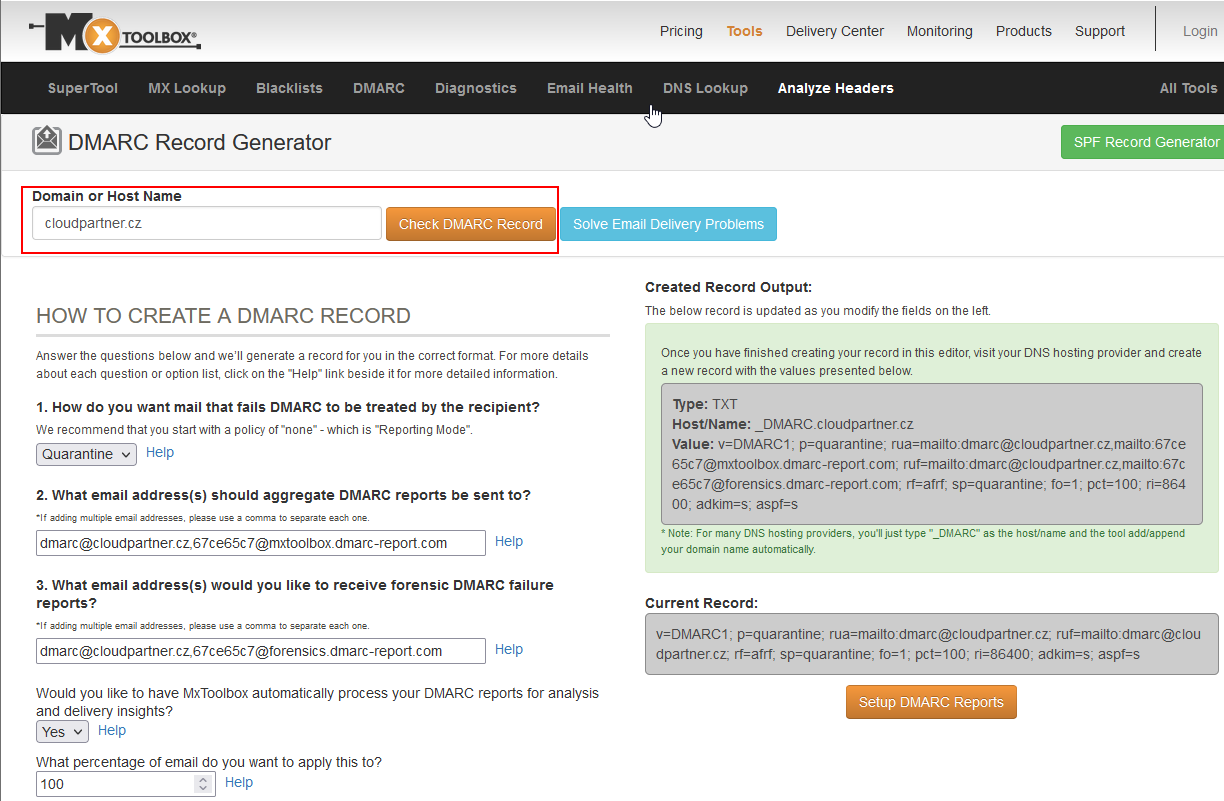Click Help beside the percentage field
1224x801 pixels.
point(239,782)
